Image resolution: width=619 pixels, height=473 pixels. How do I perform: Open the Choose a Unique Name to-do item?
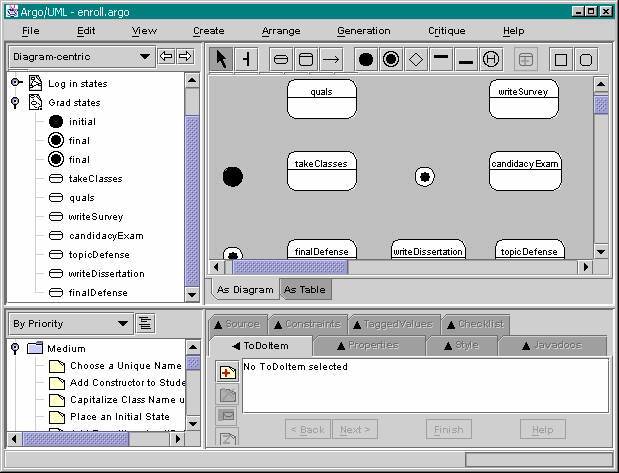(x=126, y=366)
